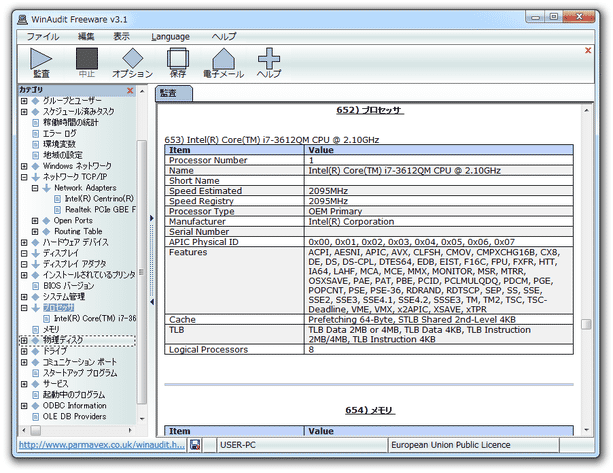The image size is (613, 473).
Task: Click category tree scroll up arrow
Action: (142, 91)
